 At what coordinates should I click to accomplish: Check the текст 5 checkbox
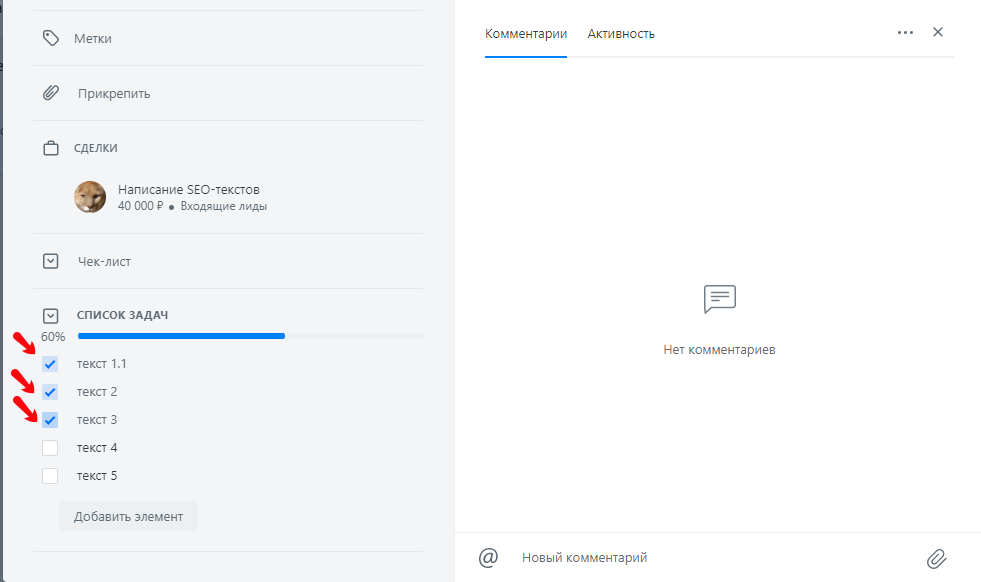coord(50,476)
